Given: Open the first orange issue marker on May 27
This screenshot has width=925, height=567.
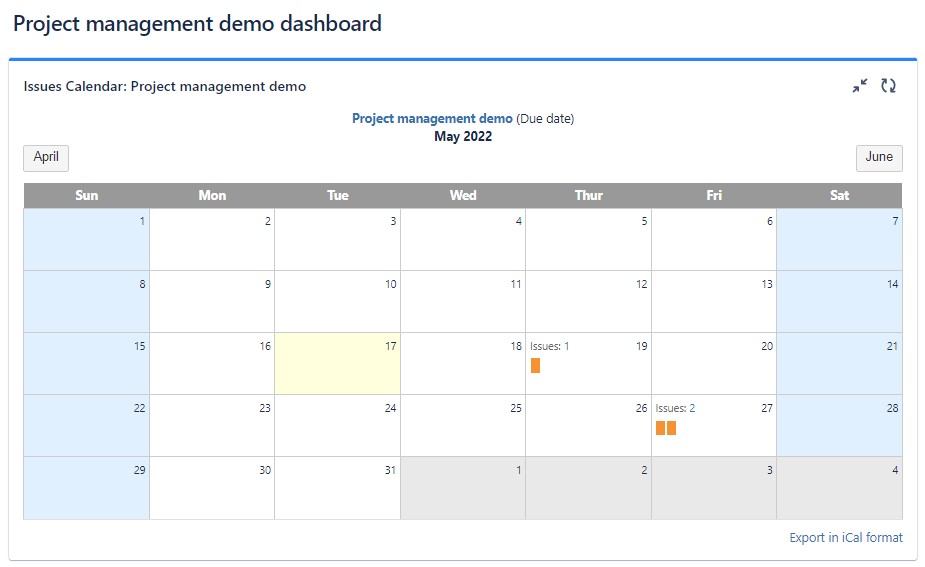Looking at the screenshot, I should click(660, 428).
